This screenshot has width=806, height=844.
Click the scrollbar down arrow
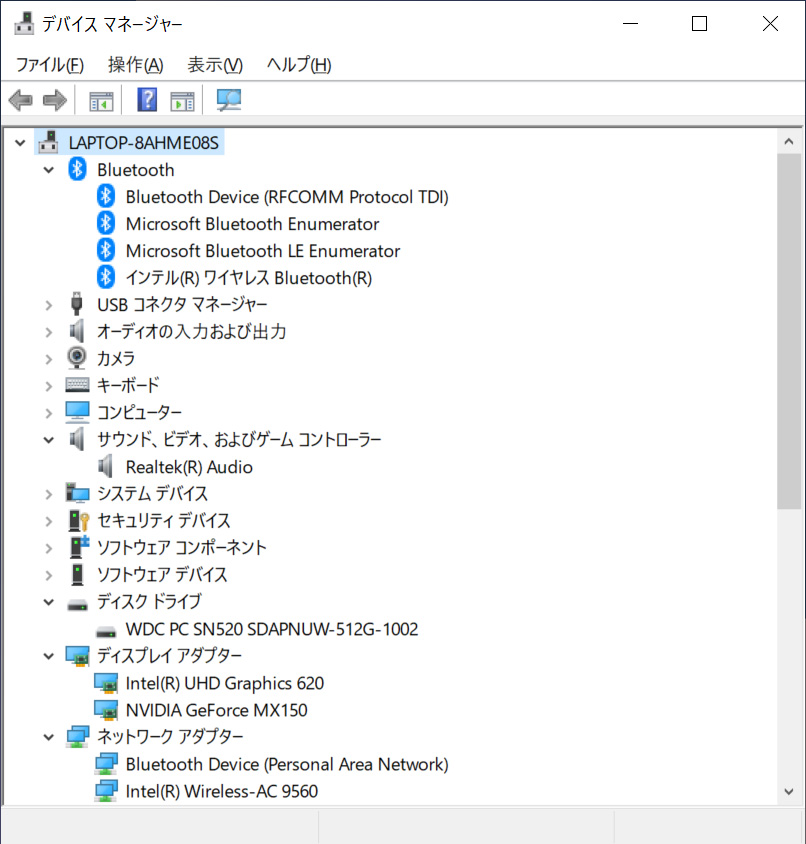pyautogui.click(x=789, y=790)
